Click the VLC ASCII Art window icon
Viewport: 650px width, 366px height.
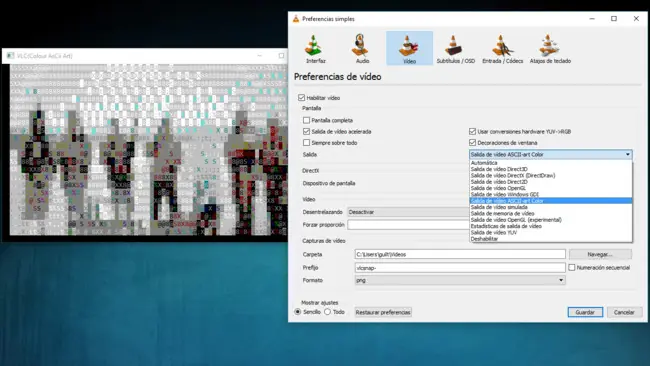click(10, 56)
